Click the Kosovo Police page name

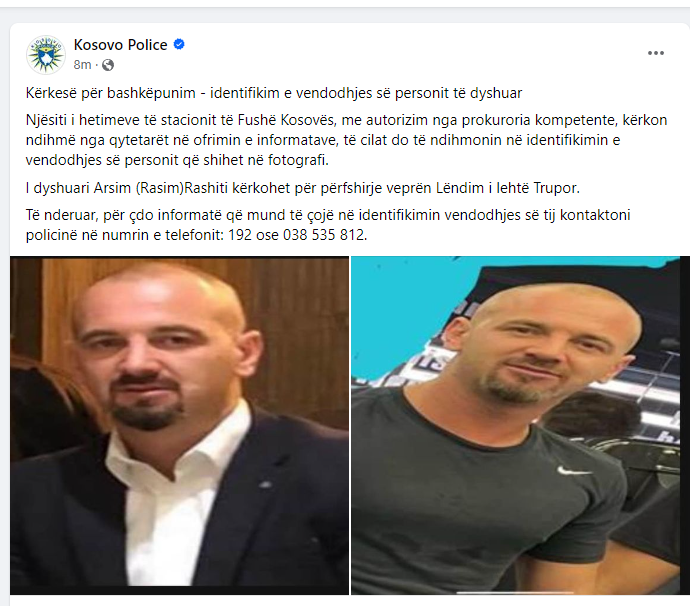tap(120, 45)
